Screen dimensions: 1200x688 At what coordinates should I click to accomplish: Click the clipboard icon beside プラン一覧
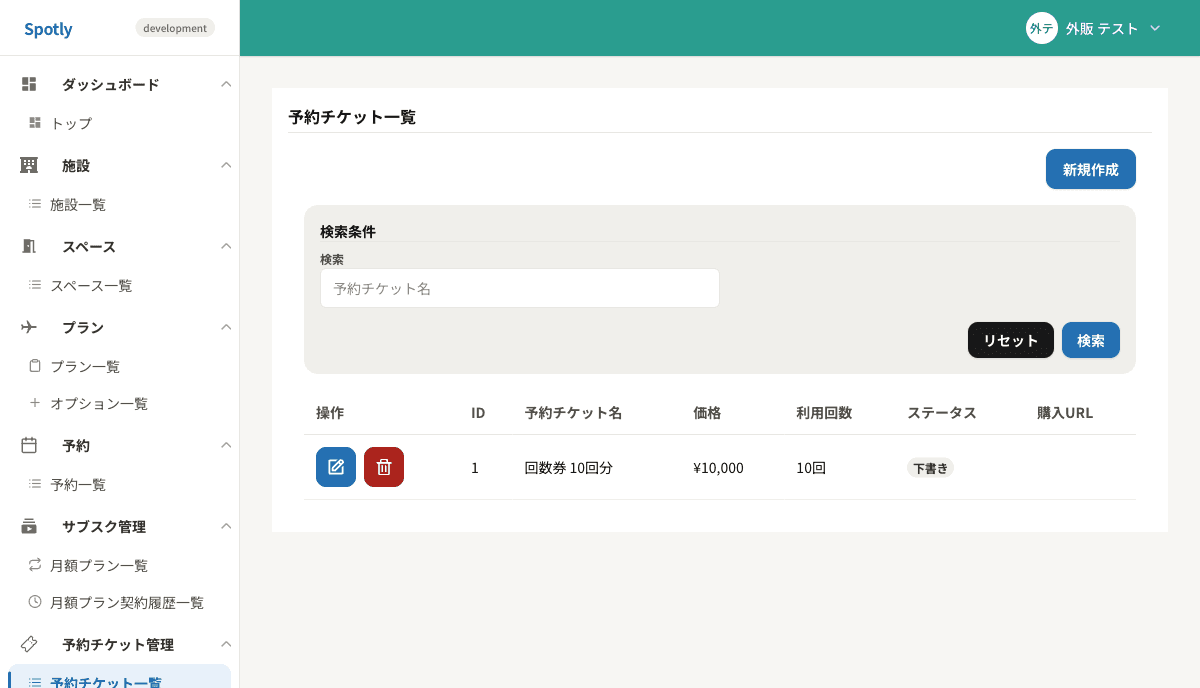pos(35,366)
